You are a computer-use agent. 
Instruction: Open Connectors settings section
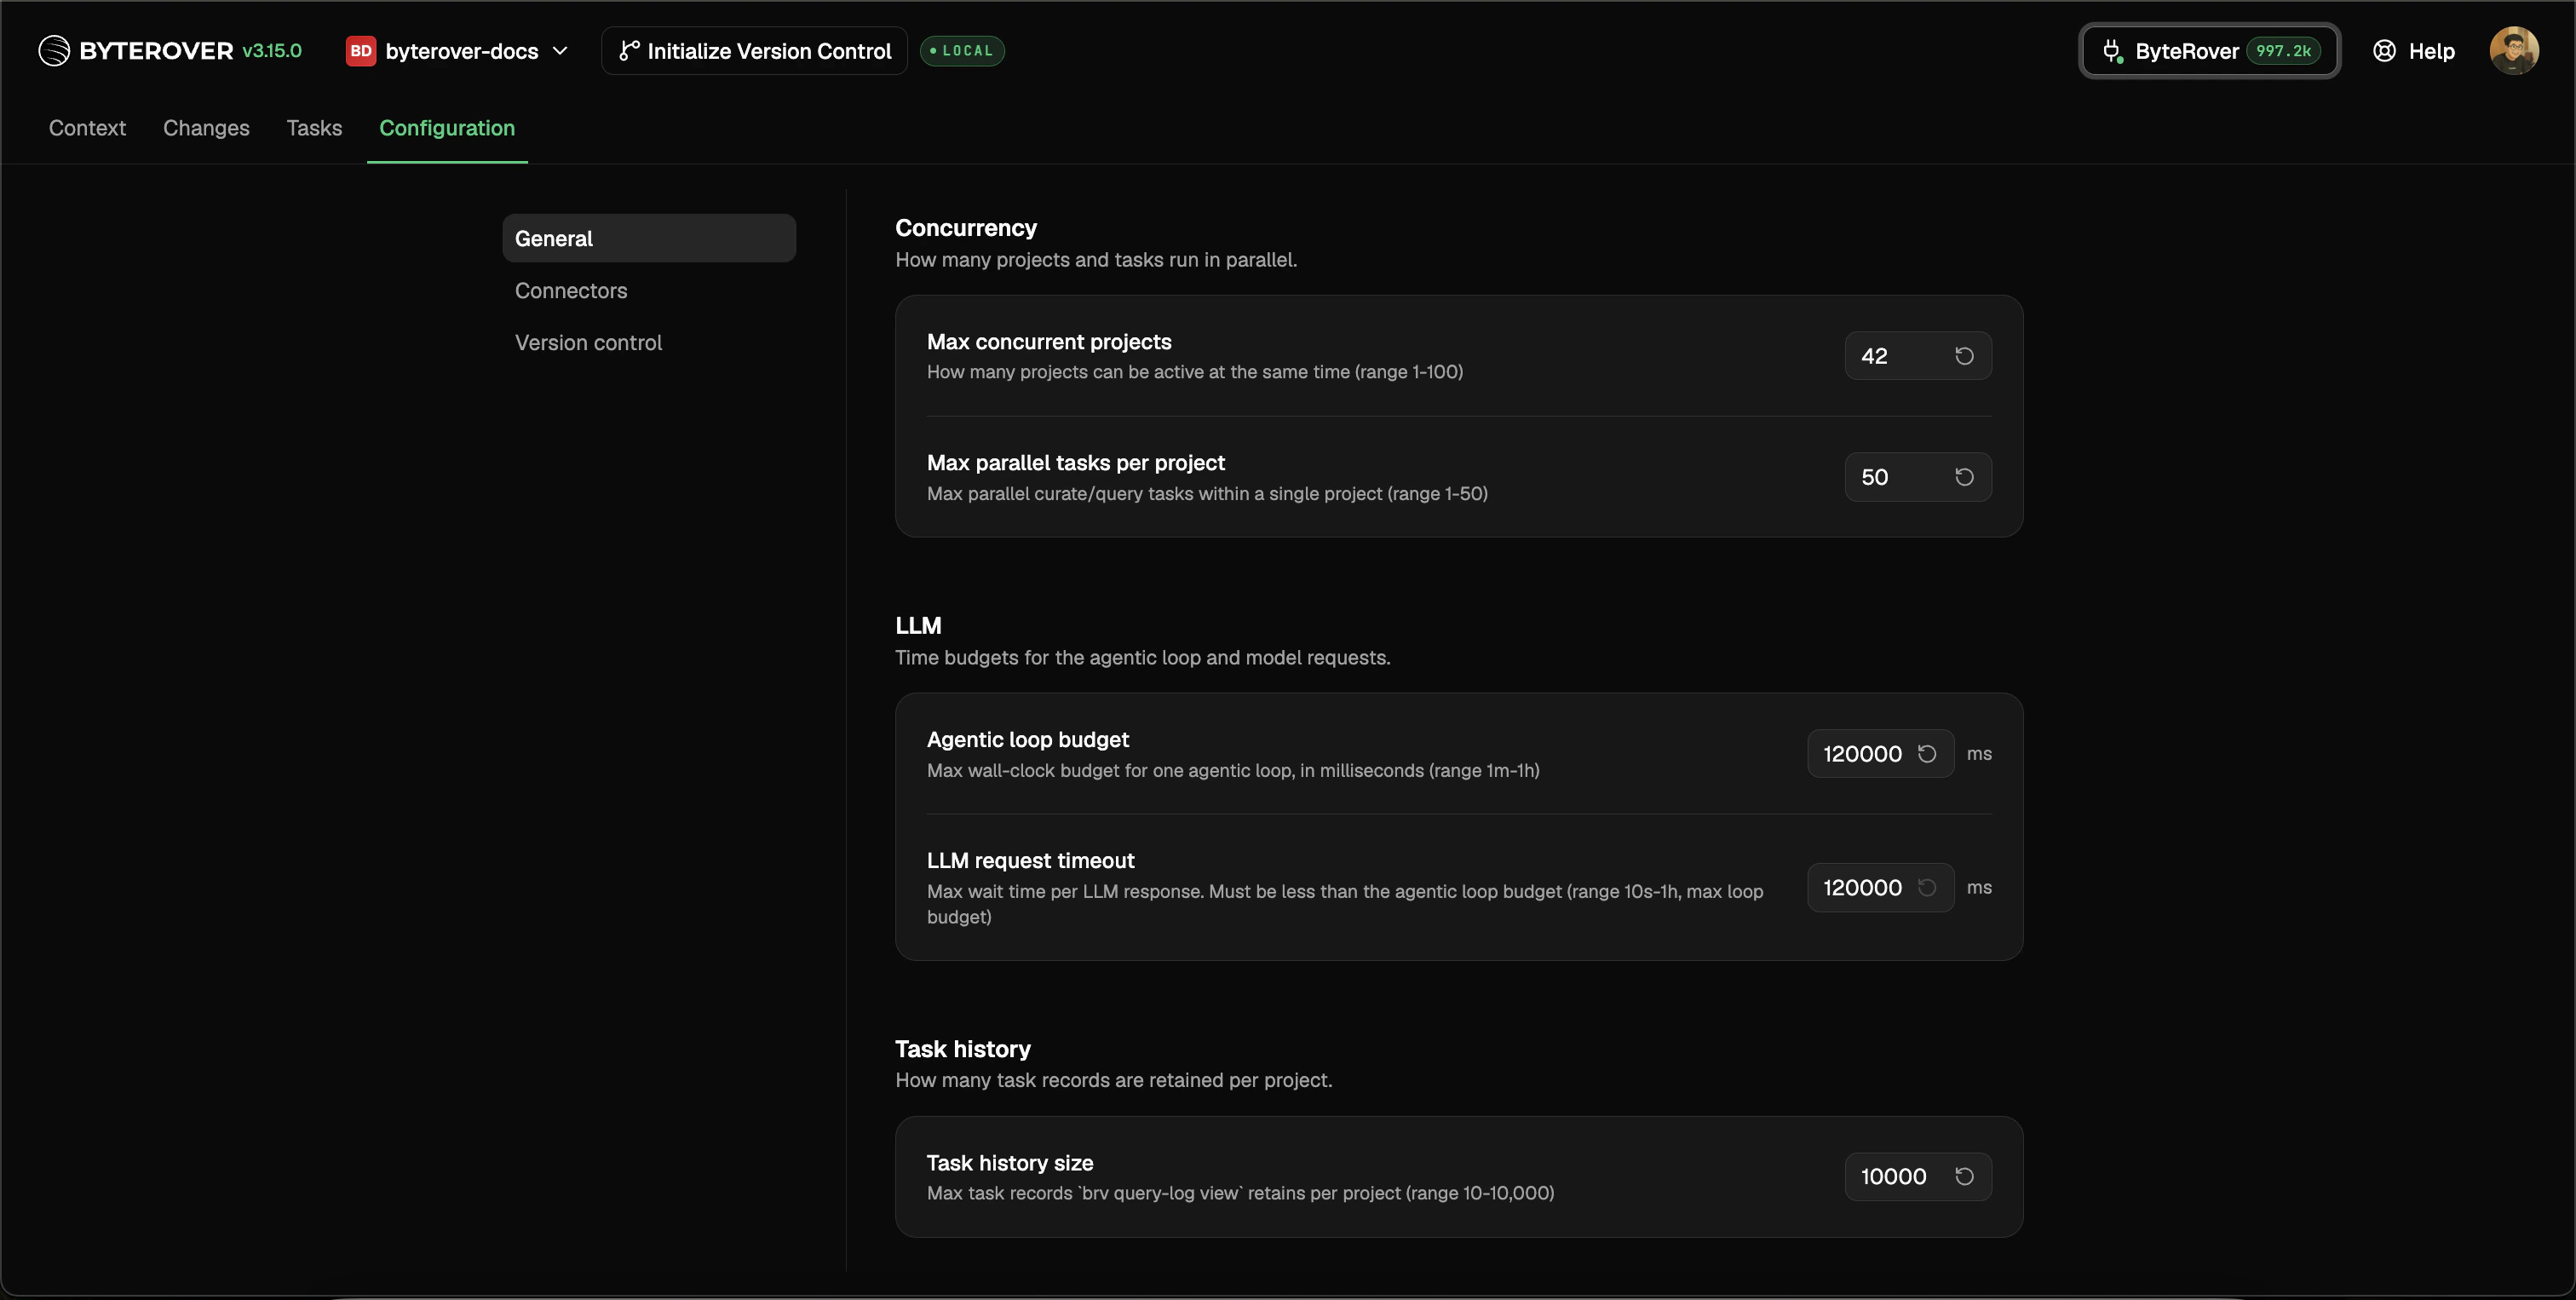point(649,290)
